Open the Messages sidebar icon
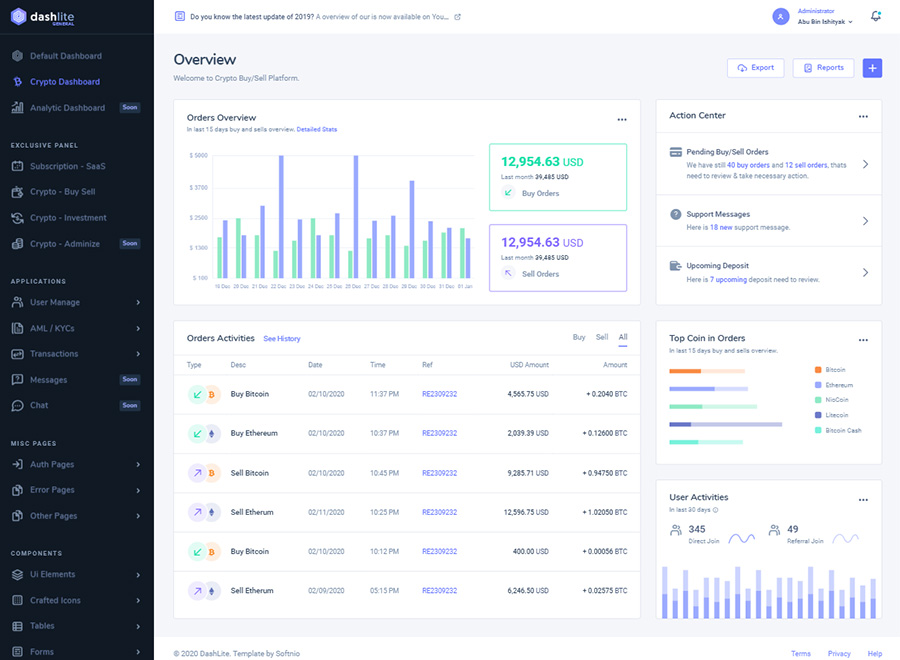The image size is (900, 660). 18,379
